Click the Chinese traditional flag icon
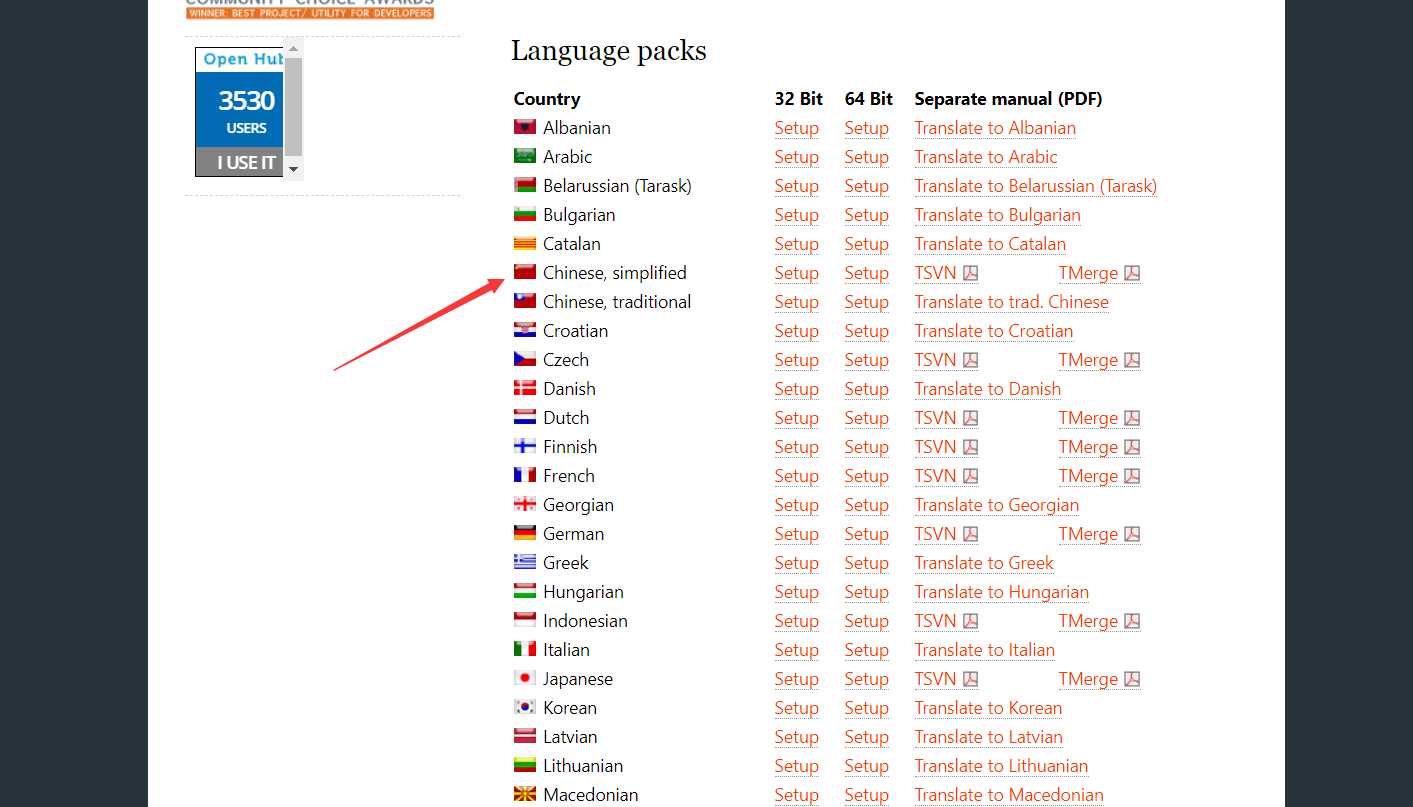This screenshot has height=807, width=1413. pos(525,301)
